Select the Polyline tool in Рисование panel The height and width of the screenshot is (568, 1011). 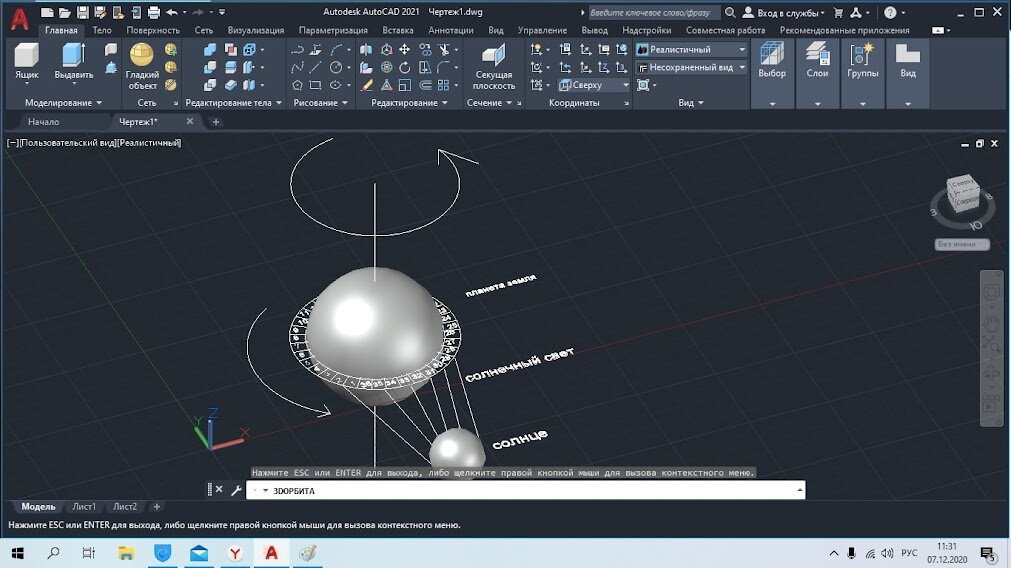297,50
